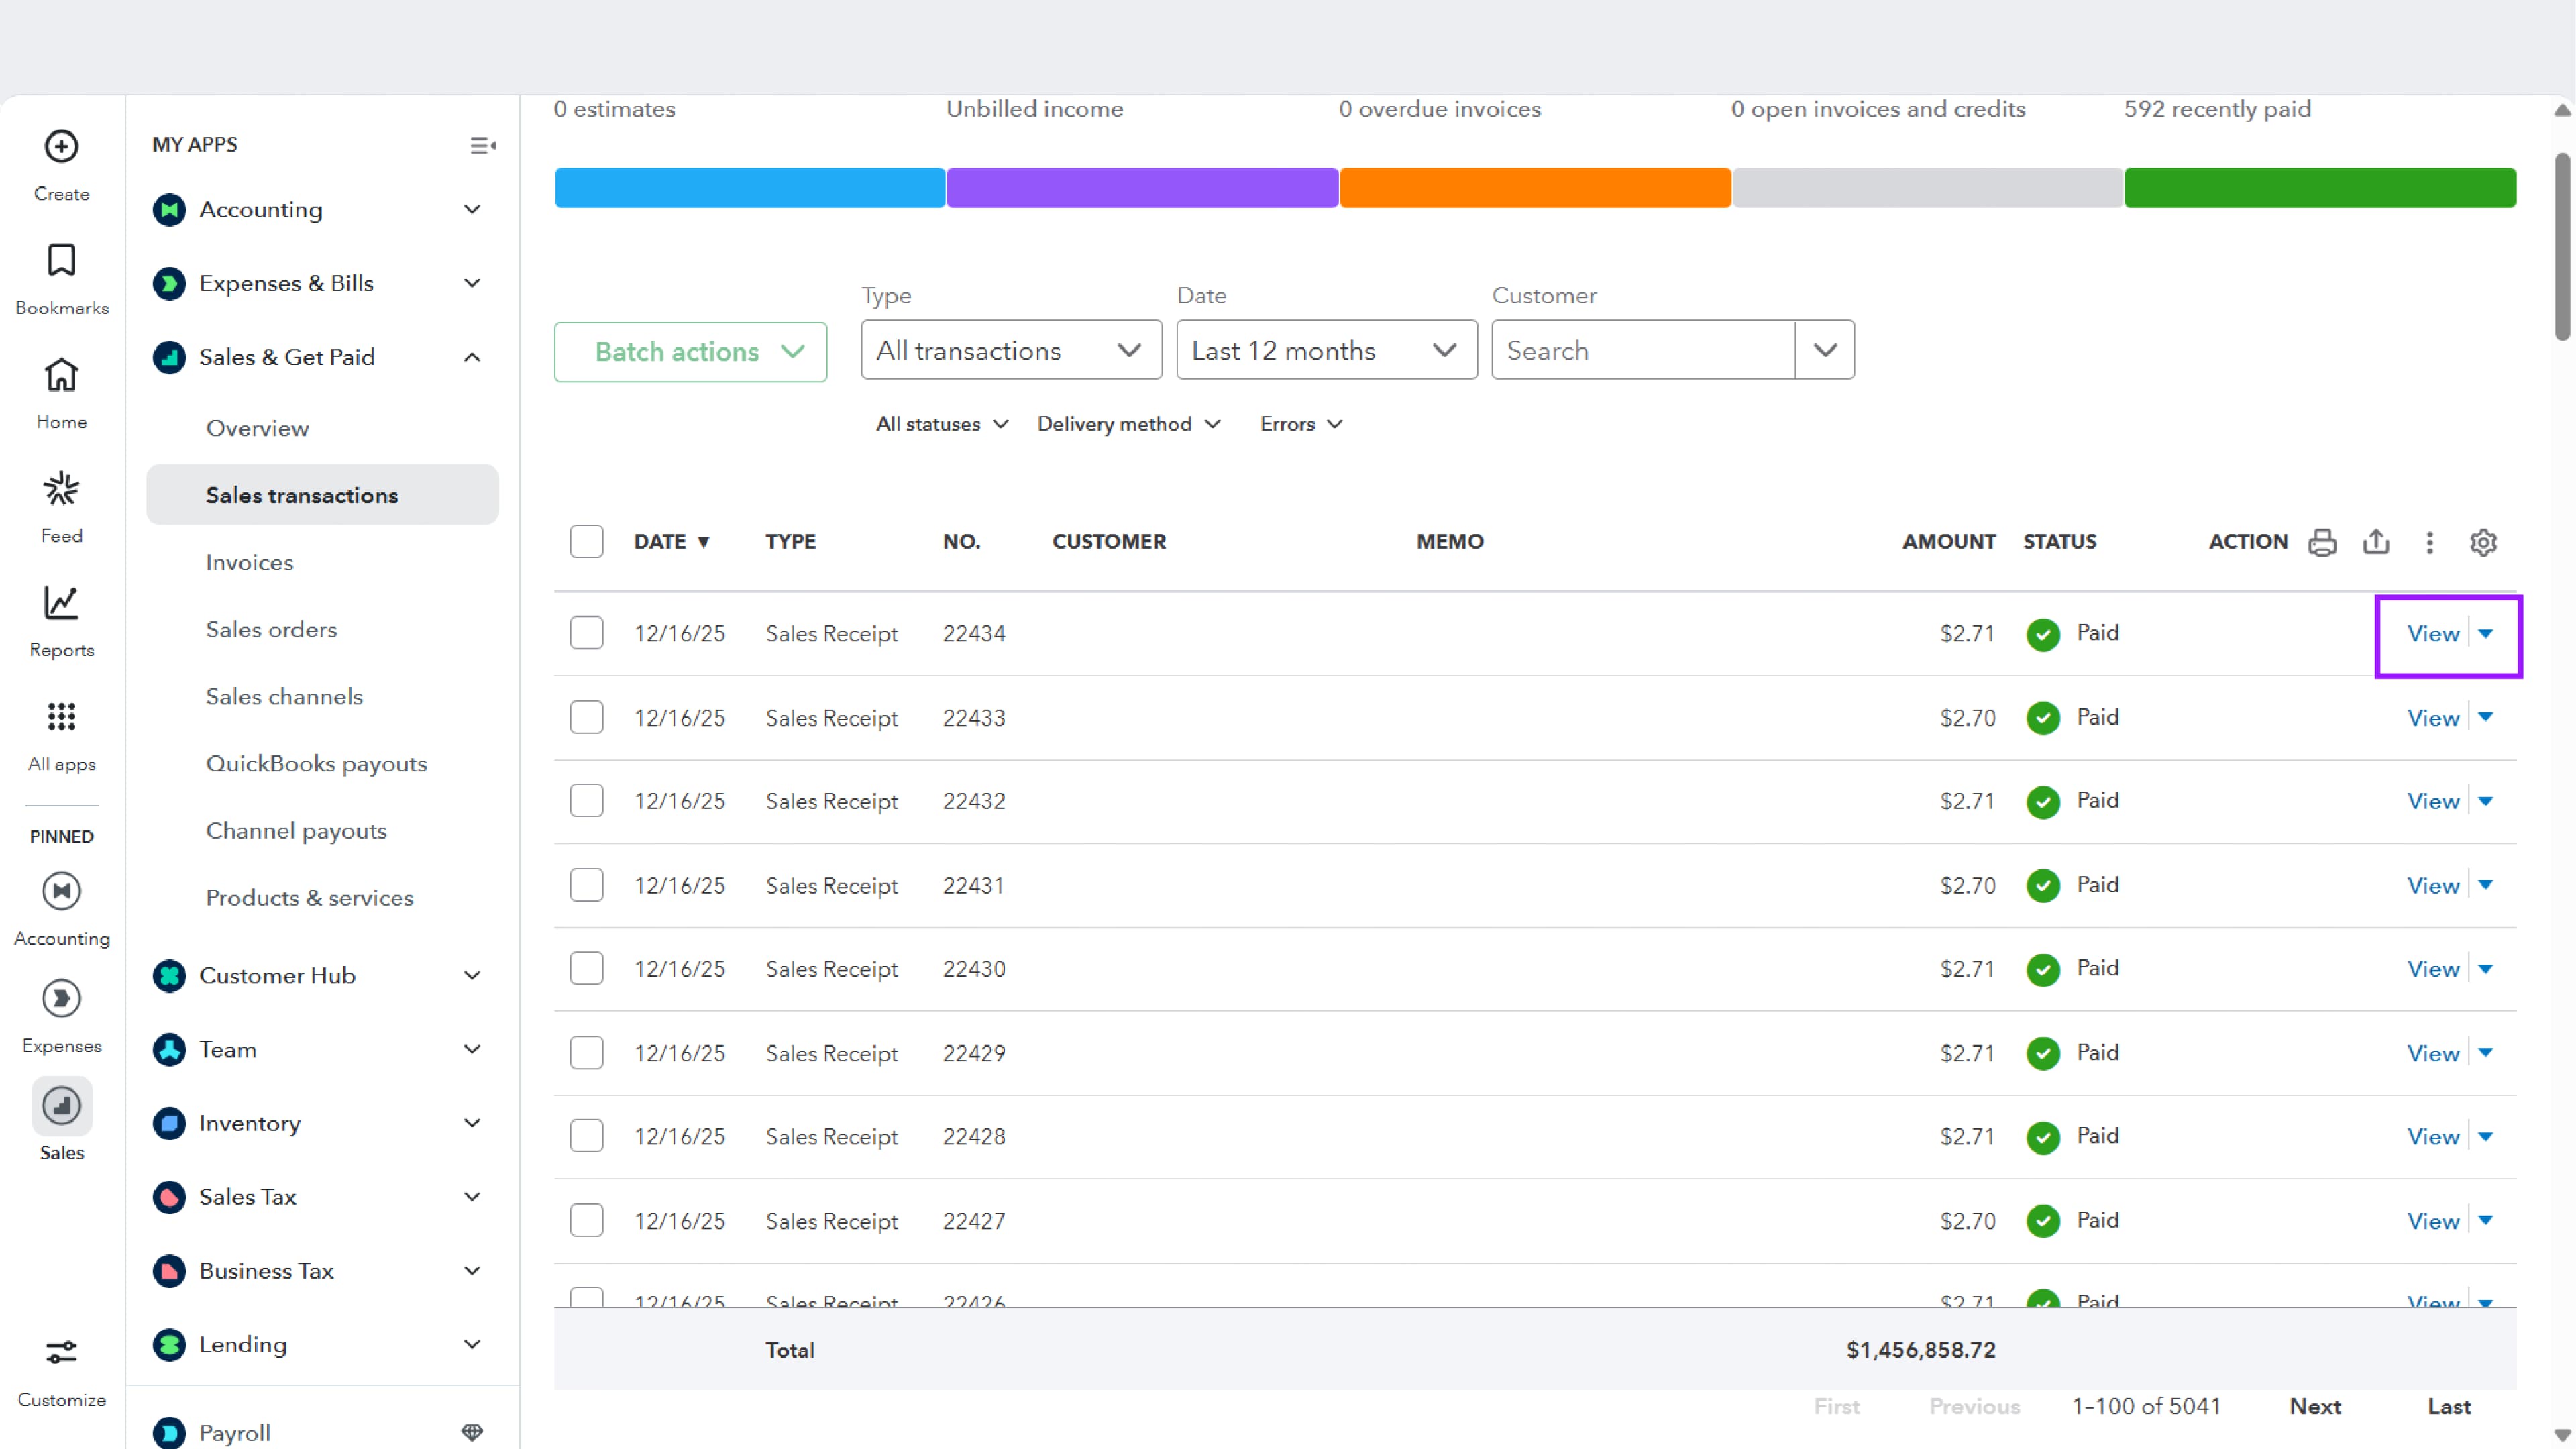Click the print icon in table header
Image resolution: width=2576 pixels, height=1449 pixels.
coord(2322,542)
